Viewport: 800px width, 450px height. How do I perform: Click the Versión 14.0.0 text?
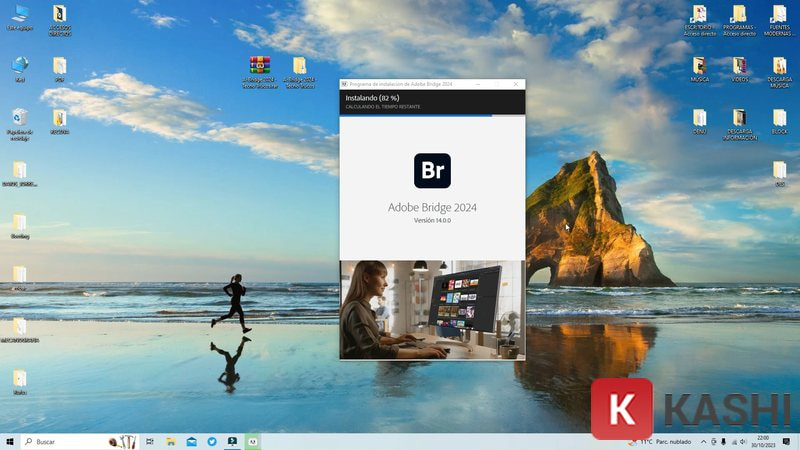click(432, 220)
